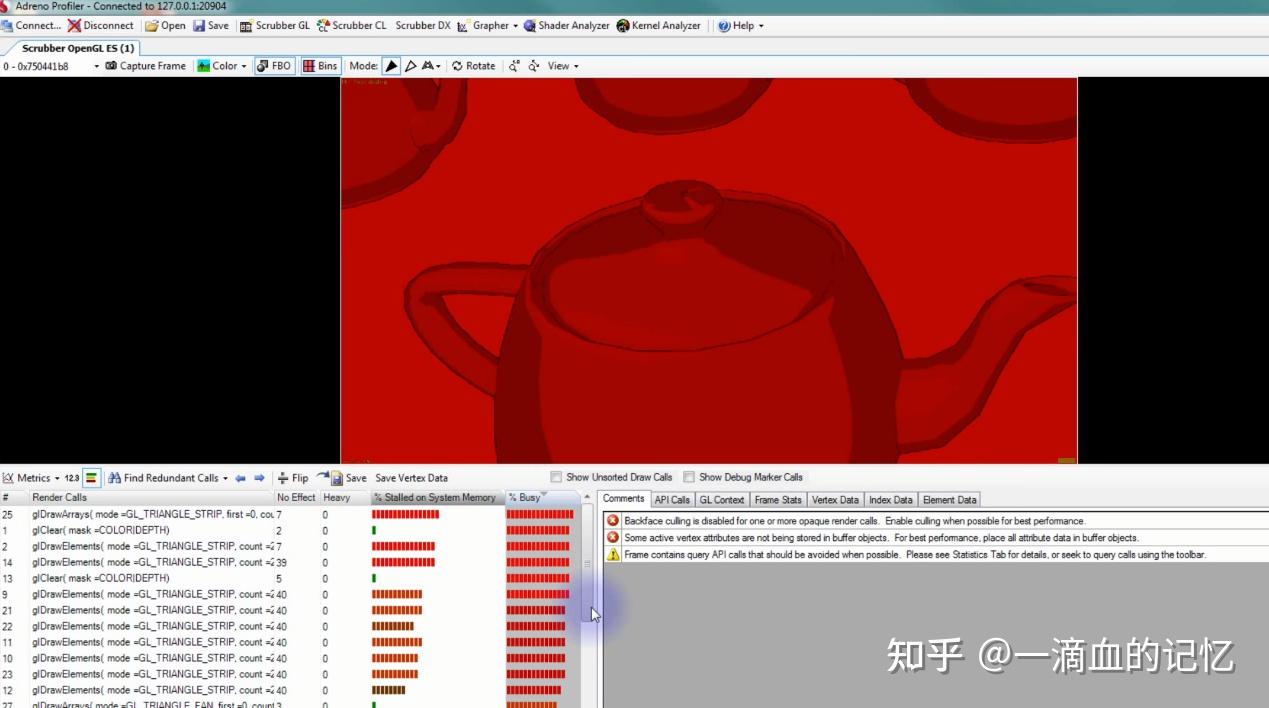The width and height of the screenshot is (1269, 708).
Task: Open the FBO viewer
Action: tap(273, 65)
